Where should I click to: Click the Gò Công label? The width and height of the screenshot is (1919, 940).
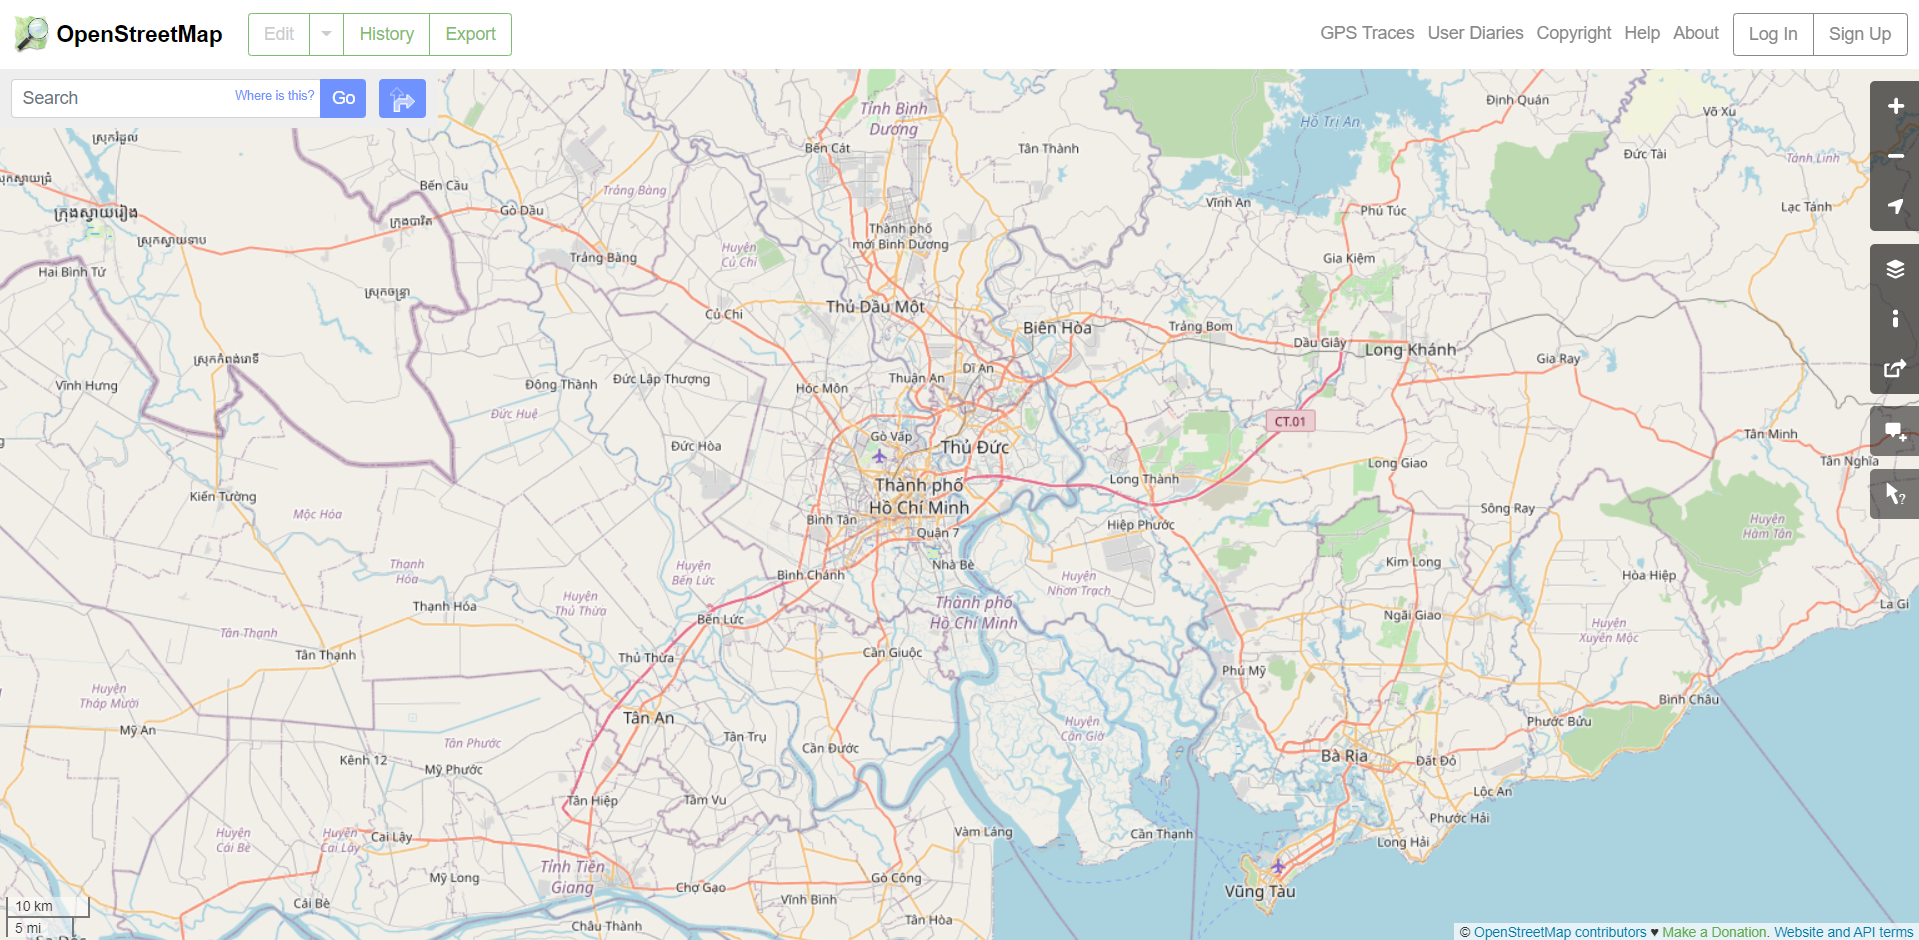coord(896,878)
